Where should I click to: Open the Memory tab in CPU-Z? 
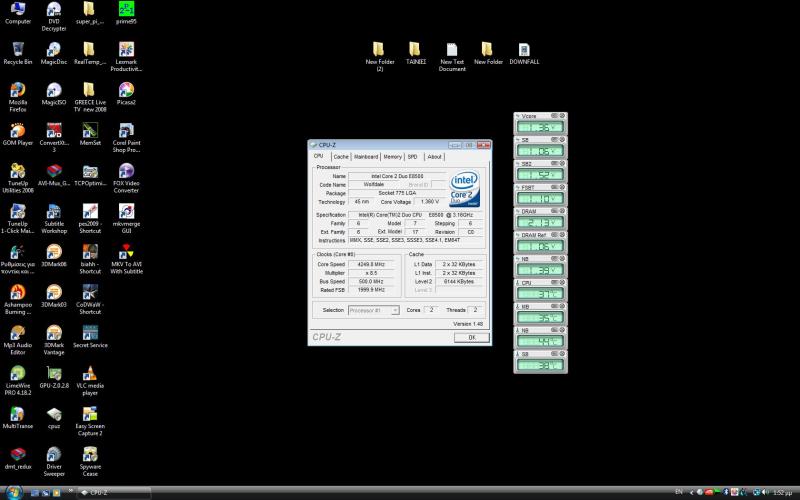(x=392, y=157)
